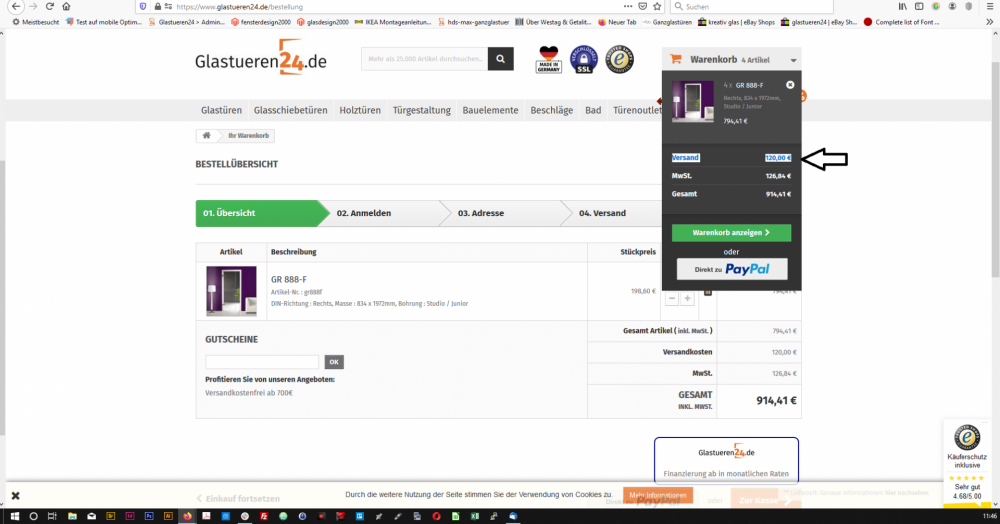Open the GR 888-F product link in table
Viewport: 1000px width, 524px height.
tap(288, 279)
